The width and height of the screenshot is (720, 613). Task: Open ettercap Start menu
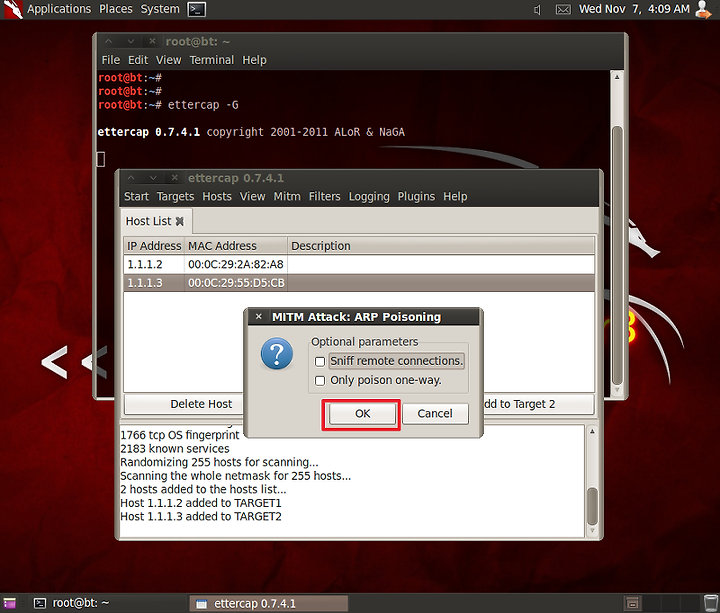point(136,197)
